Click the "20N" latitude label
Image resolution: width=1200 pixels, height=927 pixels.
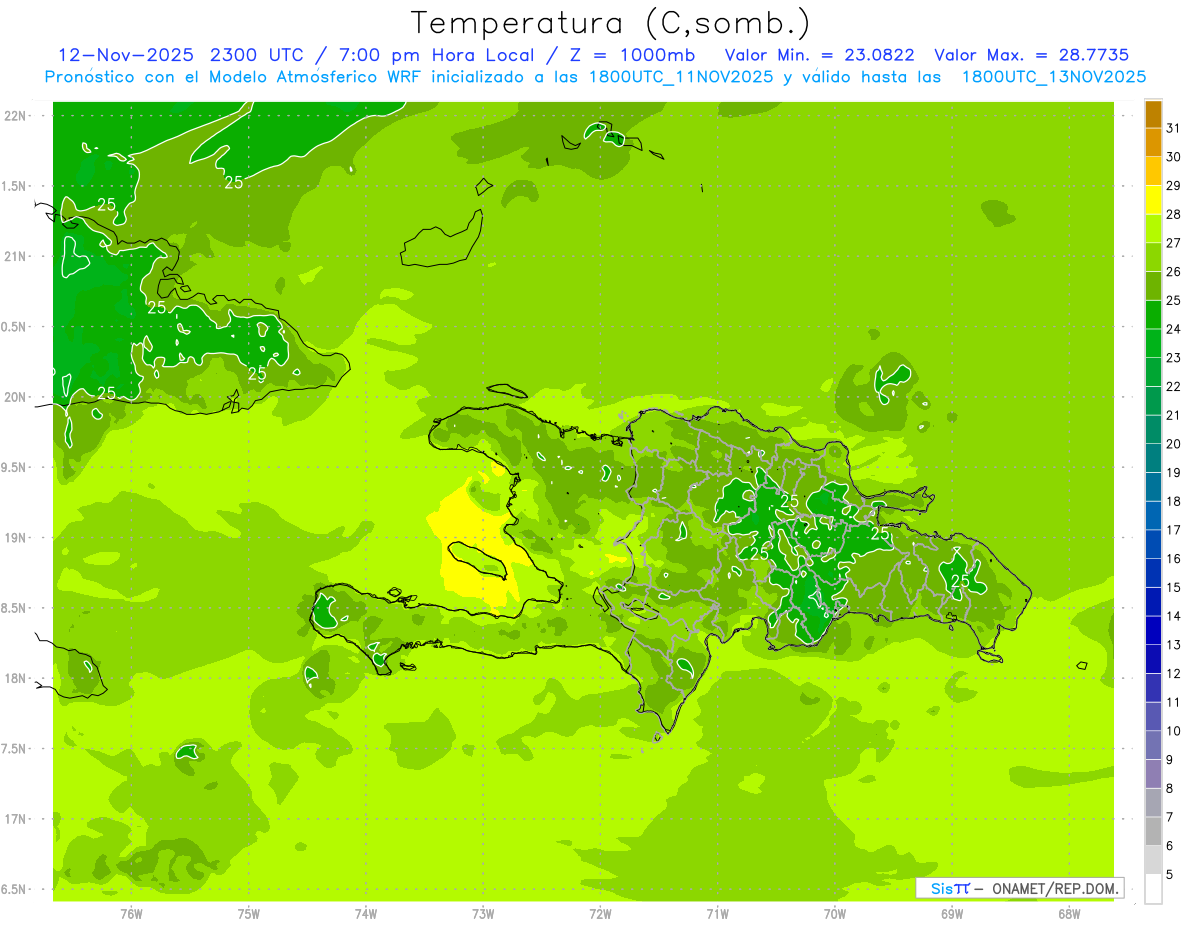click(x=17, y=397)
